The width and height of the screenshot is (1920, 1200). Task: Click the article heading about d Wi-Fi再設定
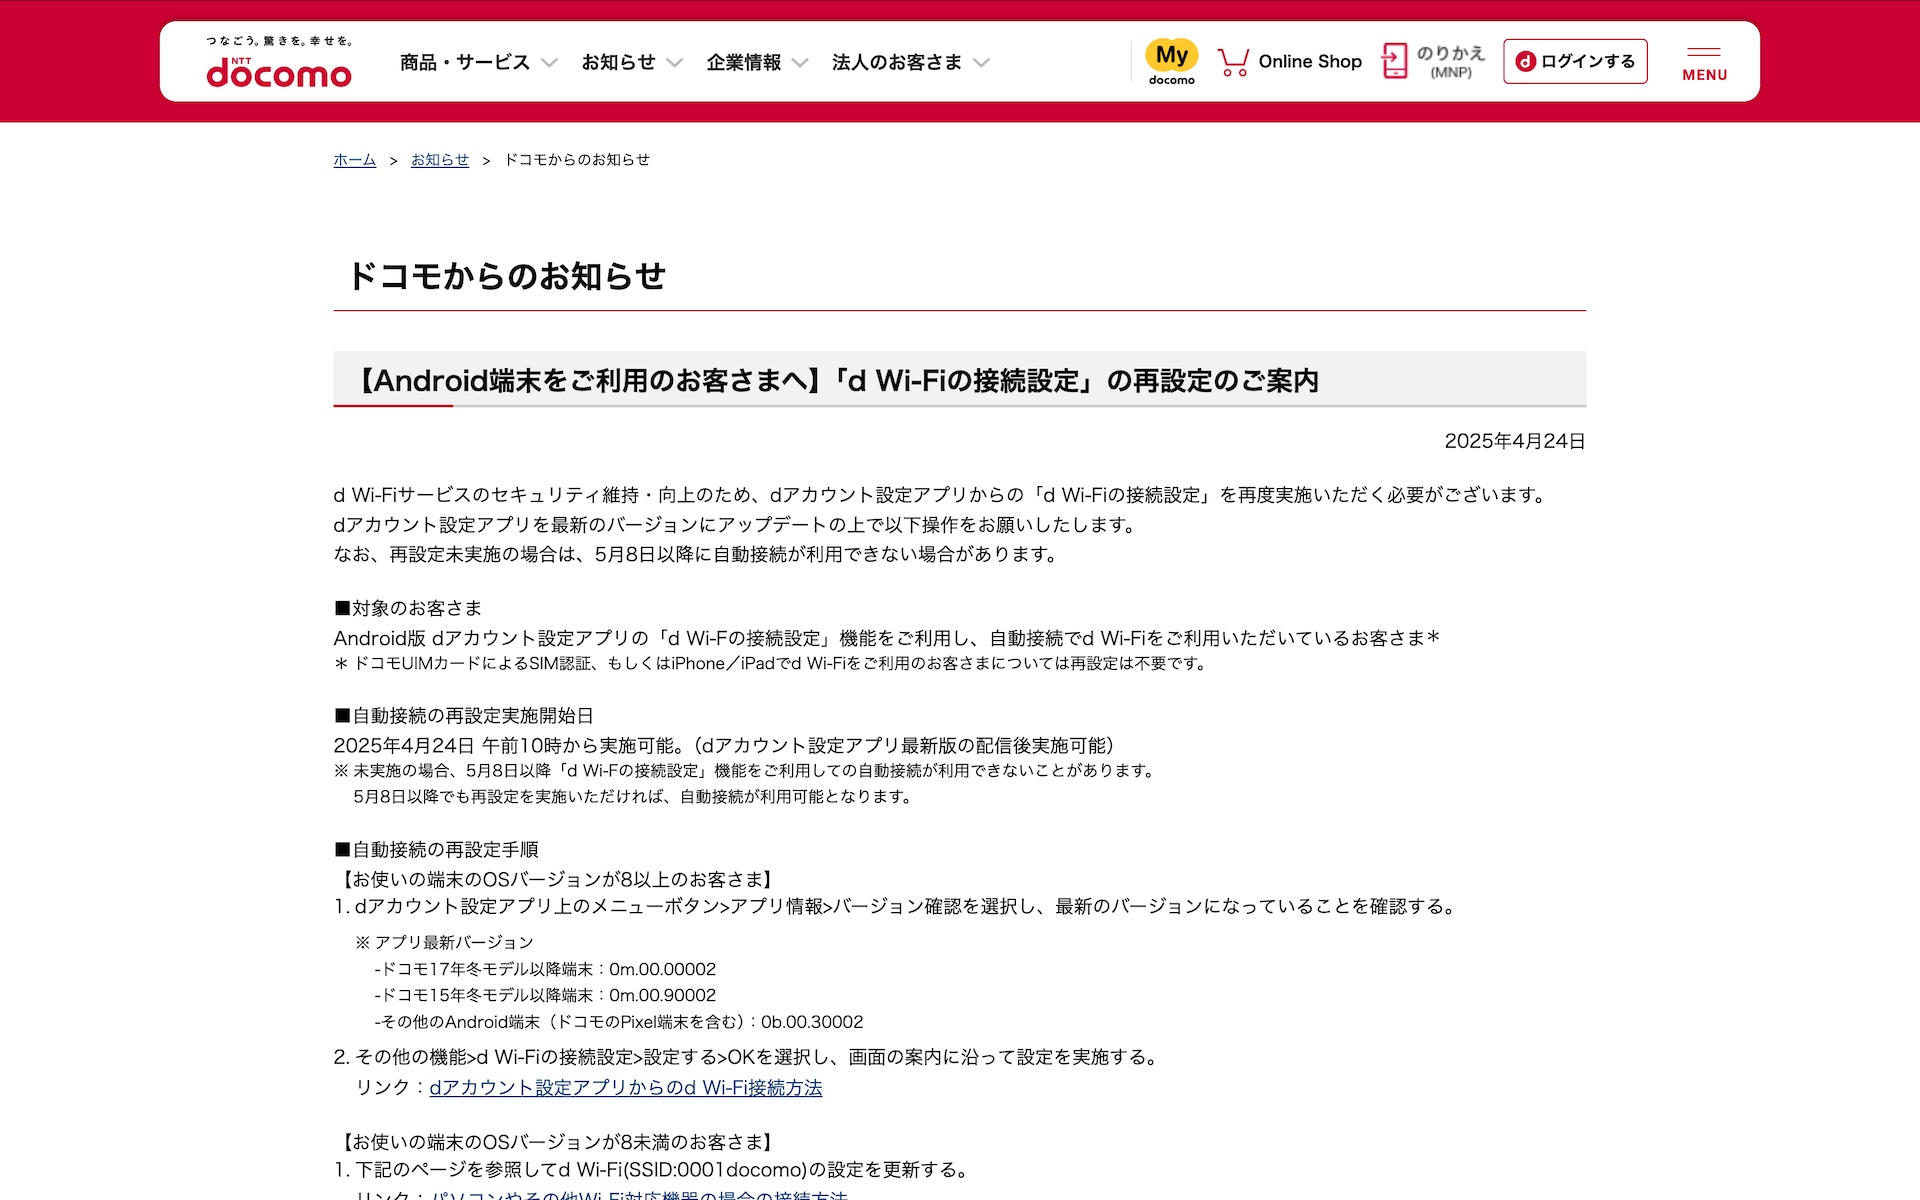[x=838, y=381]
